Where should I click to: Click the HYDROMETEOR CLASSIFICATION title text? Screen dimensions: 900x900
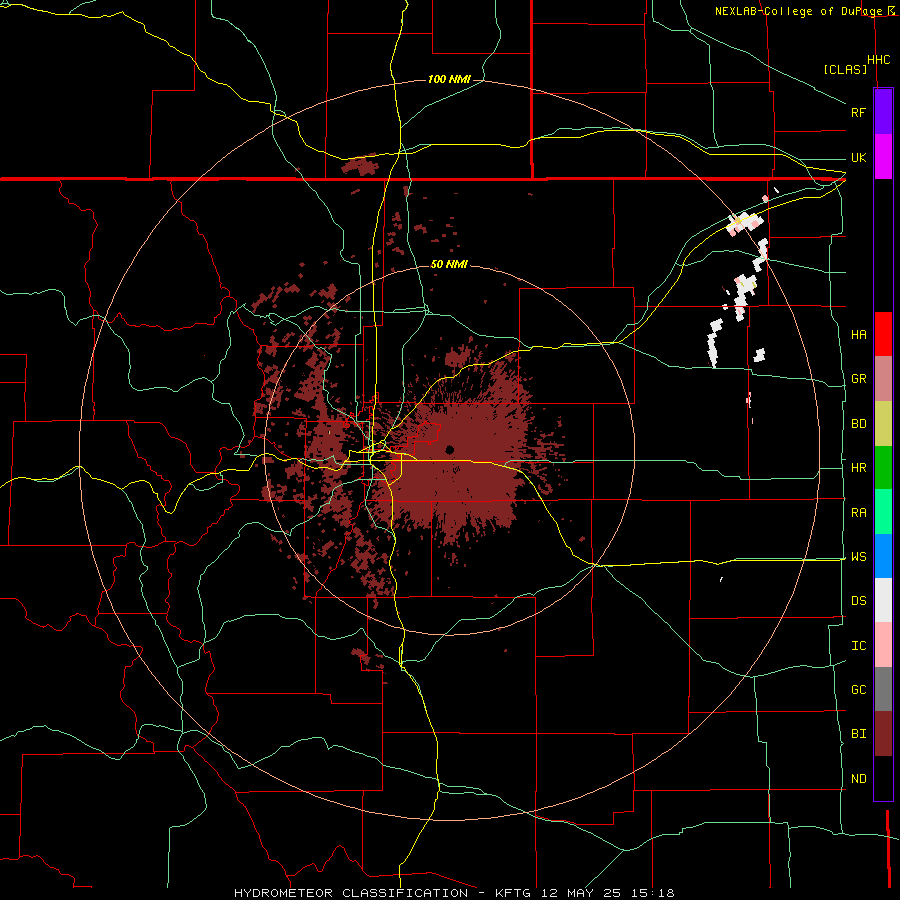click(351, 893)
